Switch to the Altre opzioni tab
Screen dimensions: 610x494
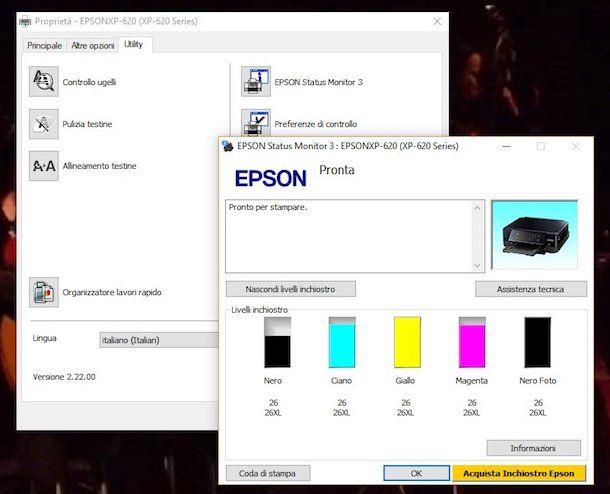pos(93,46)
